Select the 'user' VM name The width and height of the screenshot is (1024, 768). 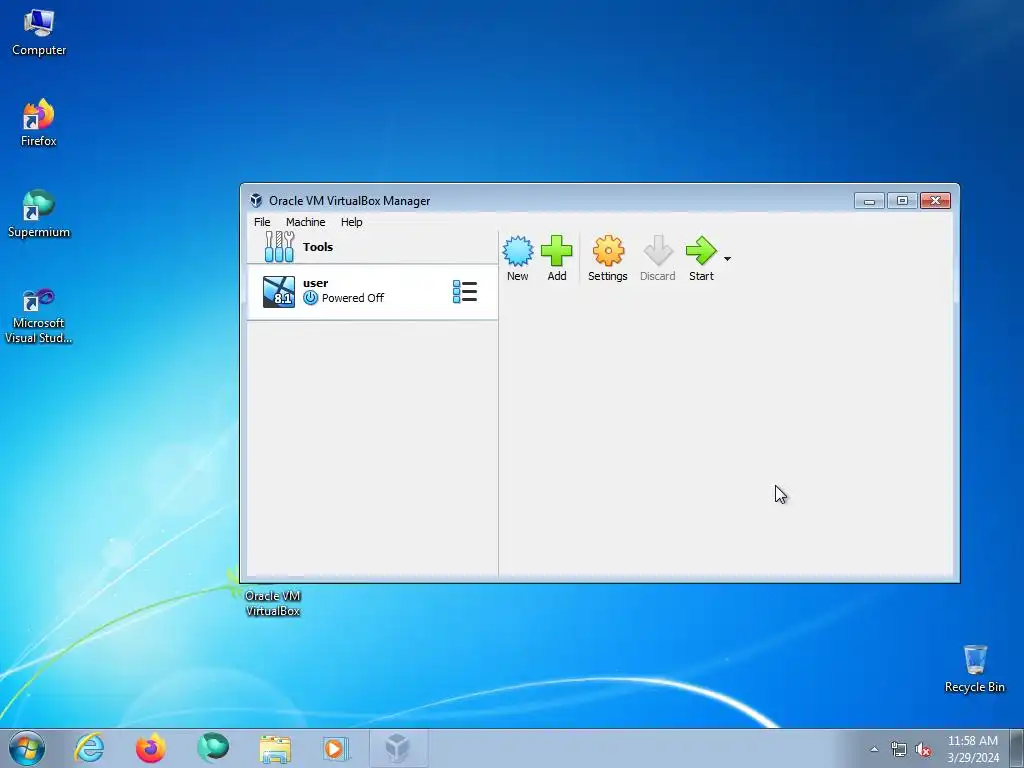[315, 283]
